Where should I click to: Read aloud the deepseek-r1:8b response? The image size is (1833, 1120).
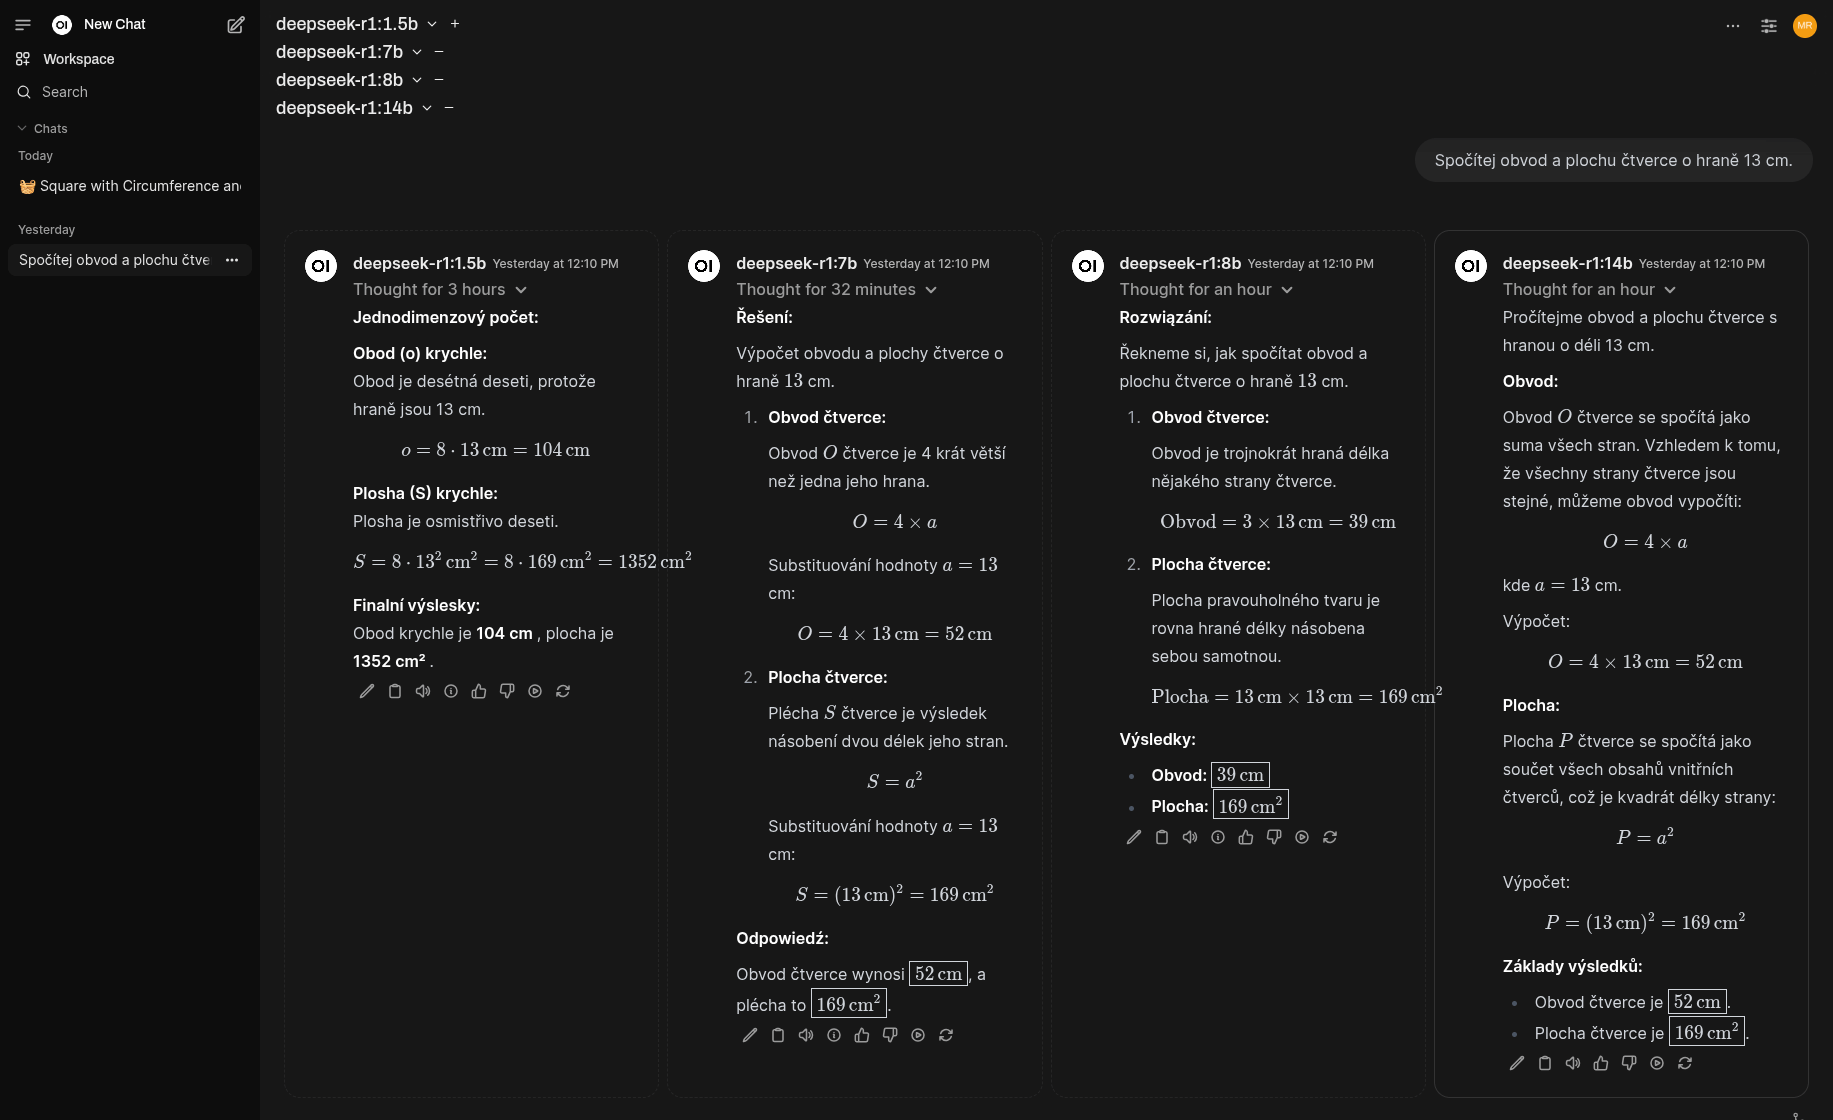(1190, 837)
